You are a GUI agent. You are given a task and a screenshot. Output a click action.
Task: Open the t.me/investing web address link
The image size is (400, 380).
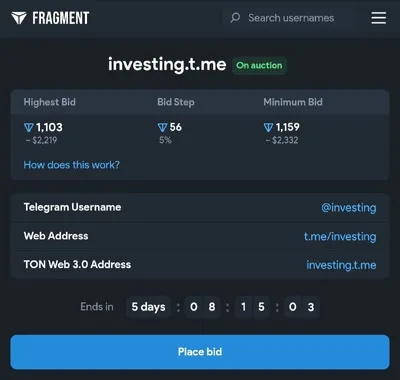point(340,236)
